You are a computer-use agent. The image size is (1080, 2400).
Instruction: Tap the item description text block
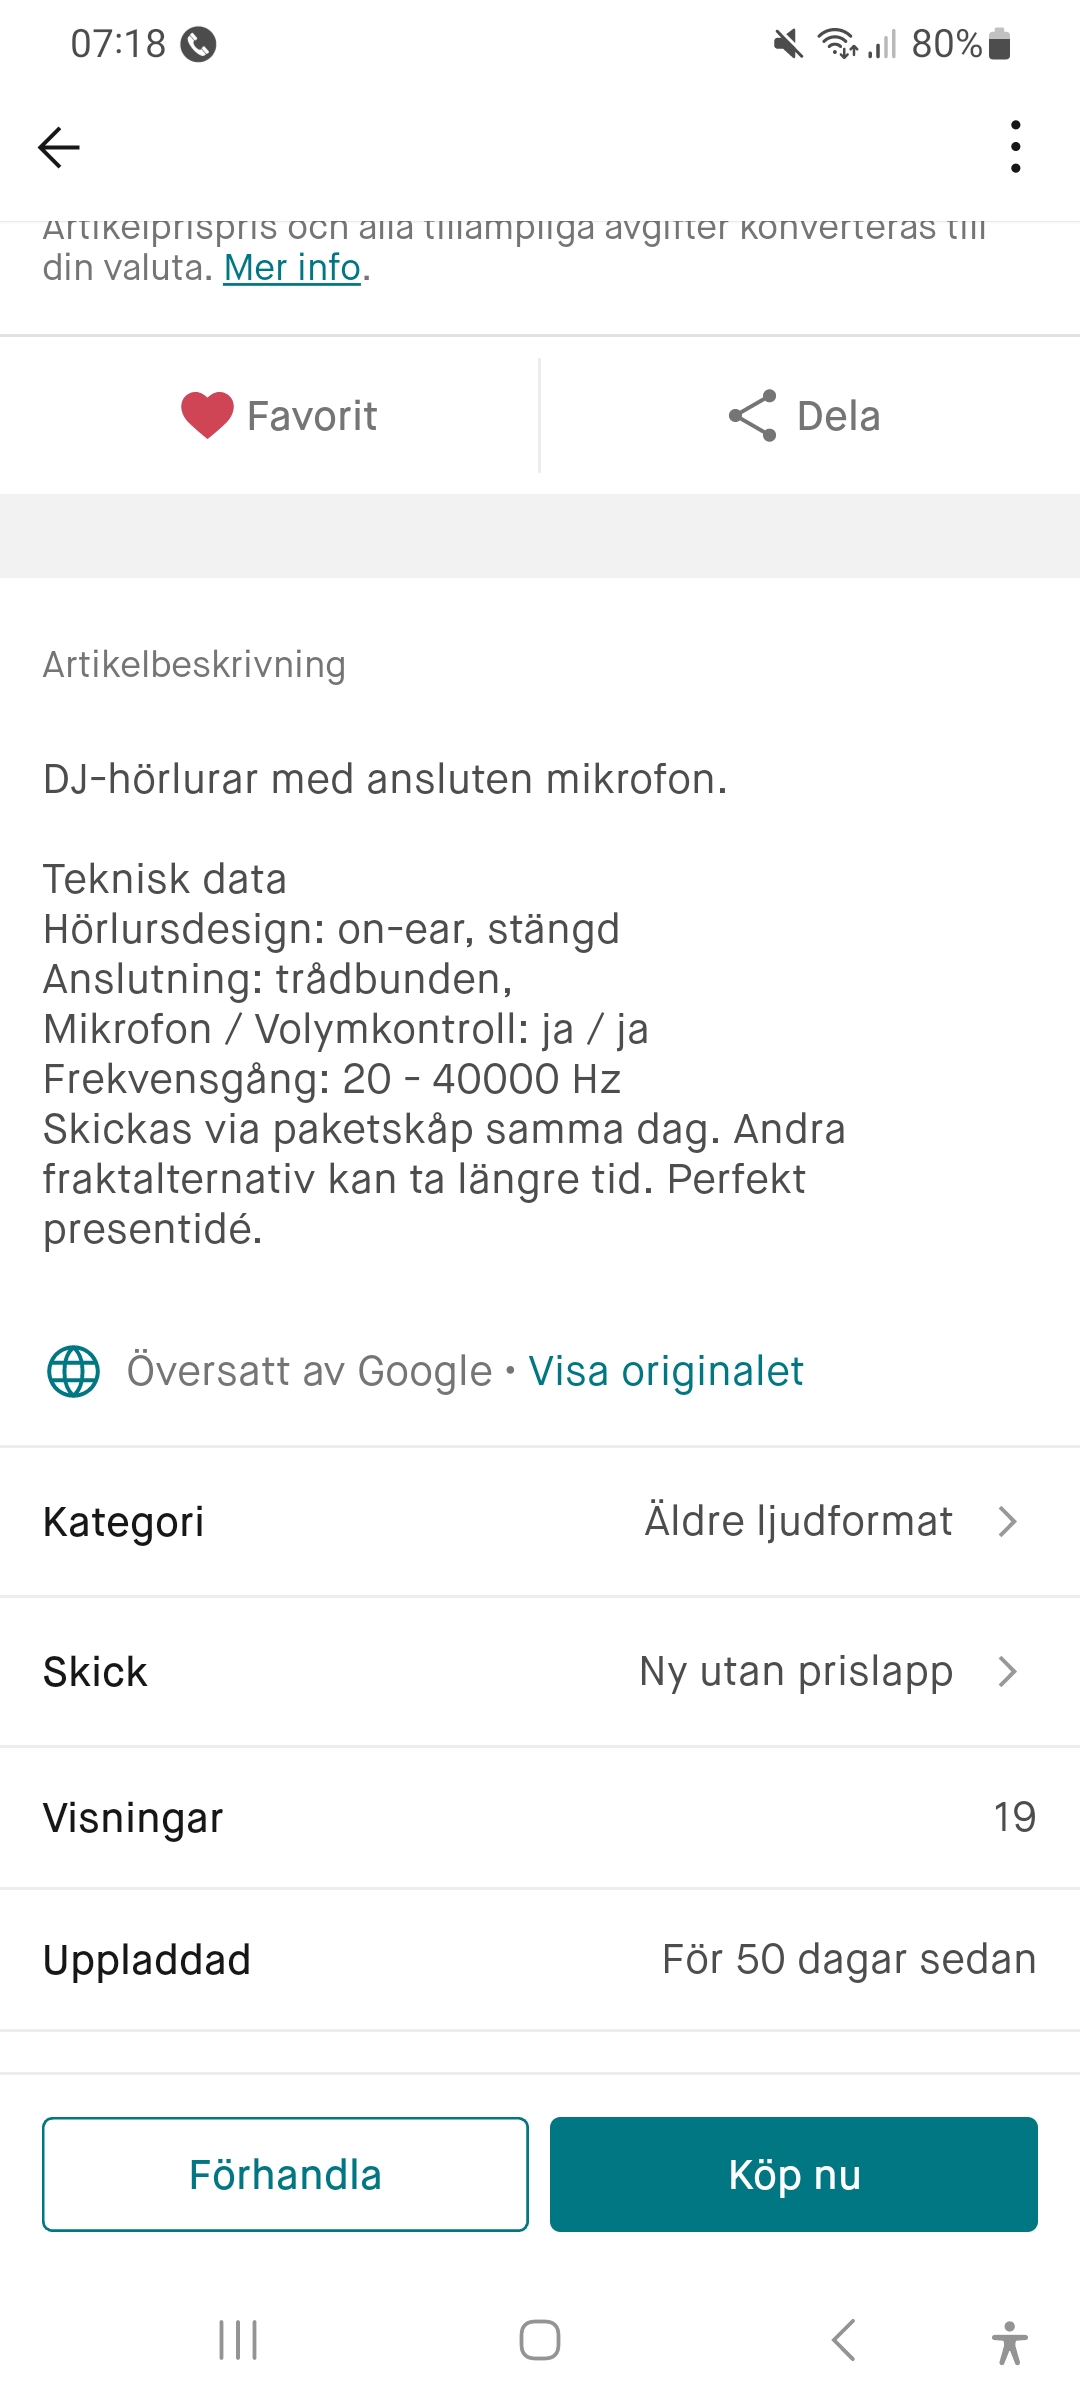[444, 1004]
